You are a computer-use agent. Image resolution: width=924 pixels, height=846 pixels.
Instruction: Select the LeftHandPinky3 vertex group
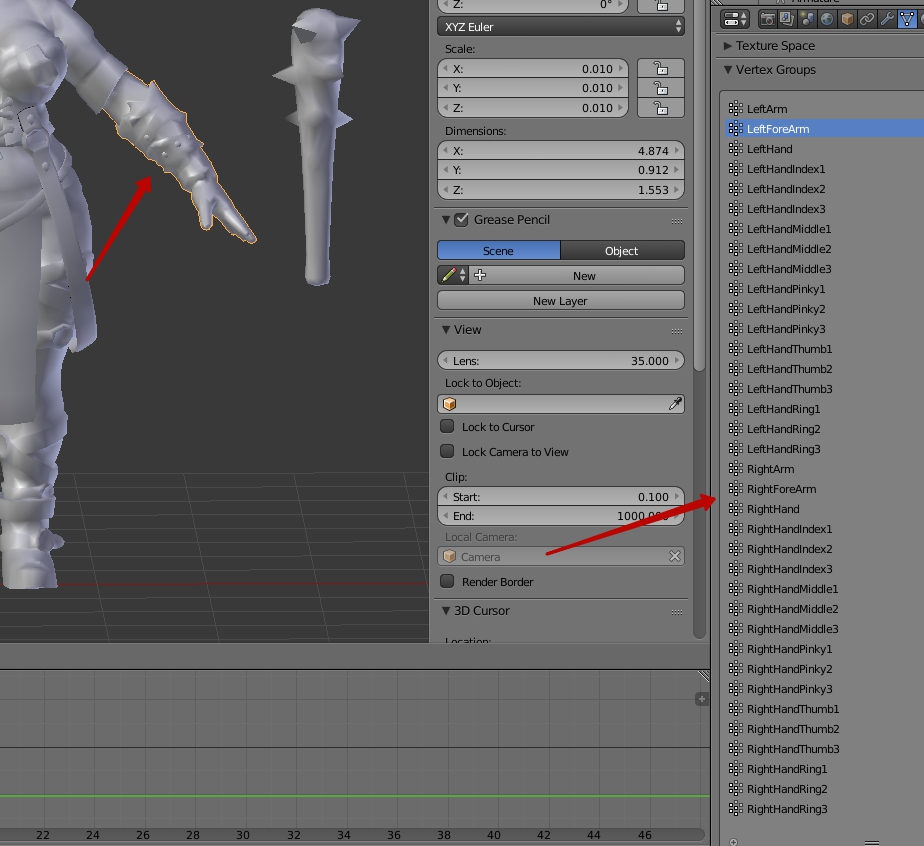[824, 329]
